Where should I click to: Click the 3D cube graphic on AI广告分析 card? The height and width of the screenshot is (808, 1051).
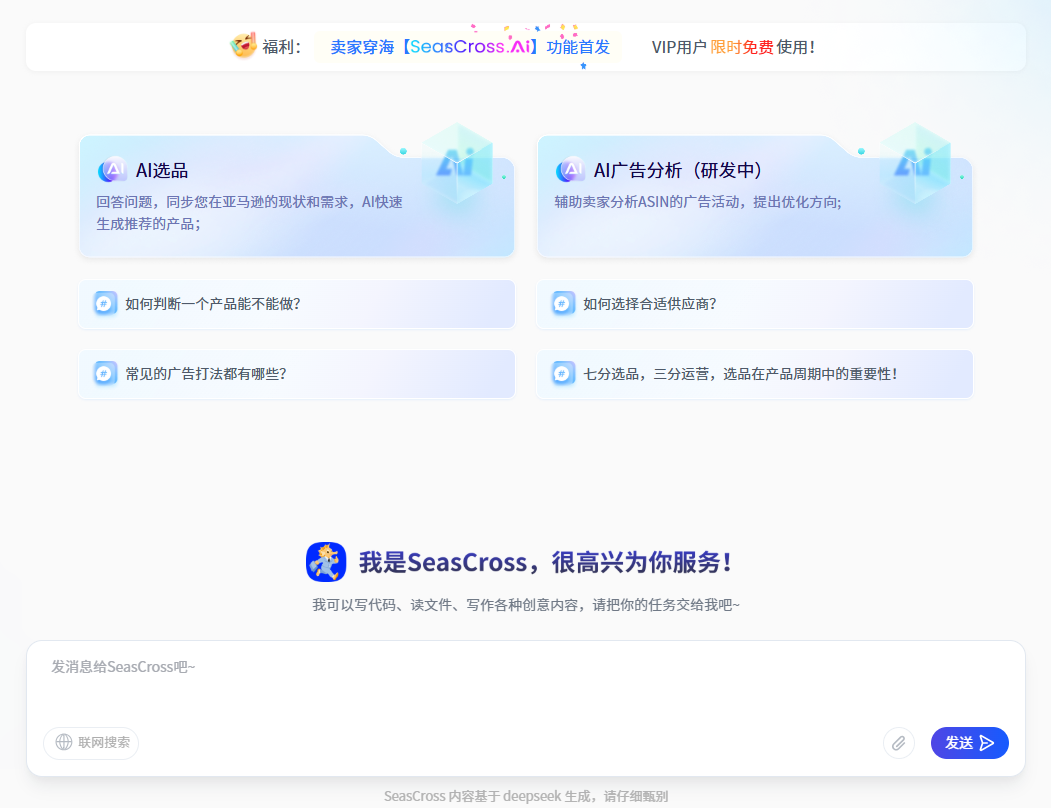(x=914, y=164)
